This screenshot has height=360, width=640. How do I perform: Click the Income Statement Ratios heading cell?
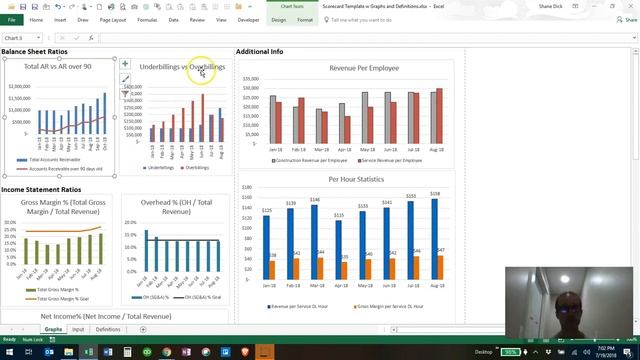pos(41,190)
